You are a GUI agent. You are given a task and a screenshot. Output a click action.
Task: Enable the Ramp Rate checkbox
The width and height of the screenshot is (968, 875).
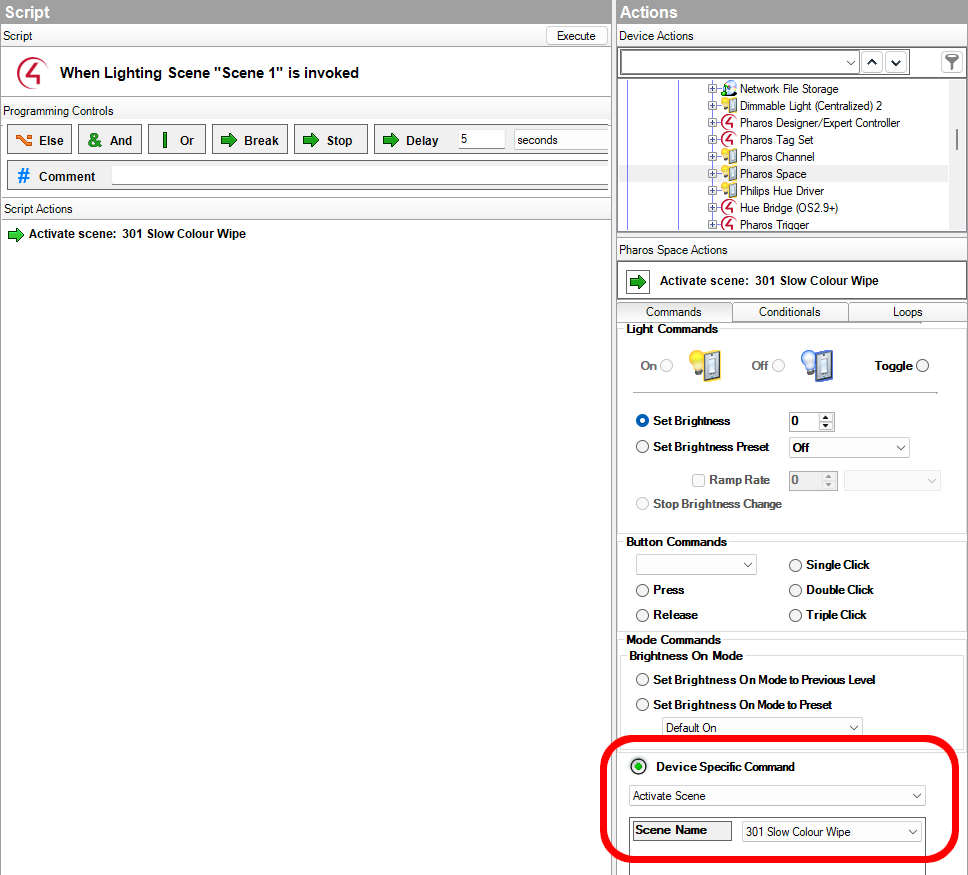tap(699, 481)
